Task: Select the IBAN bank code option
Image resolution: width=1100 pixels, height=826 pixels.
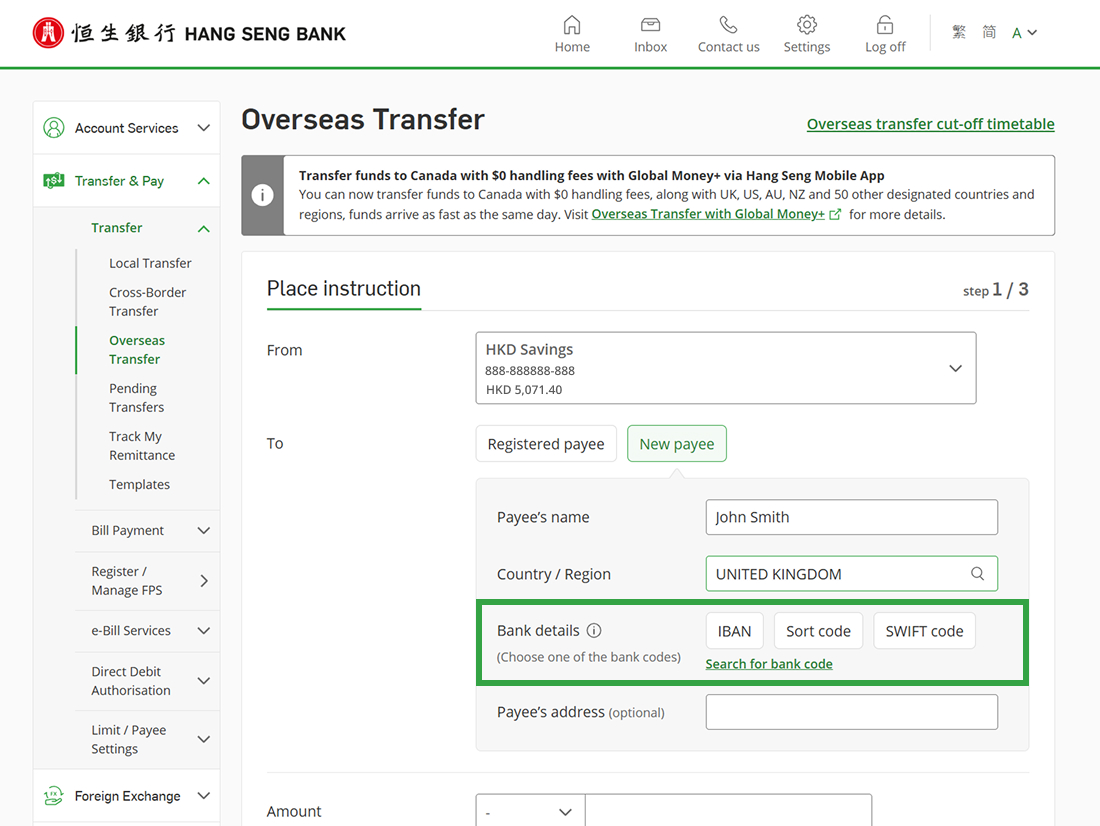Action: 735,630
